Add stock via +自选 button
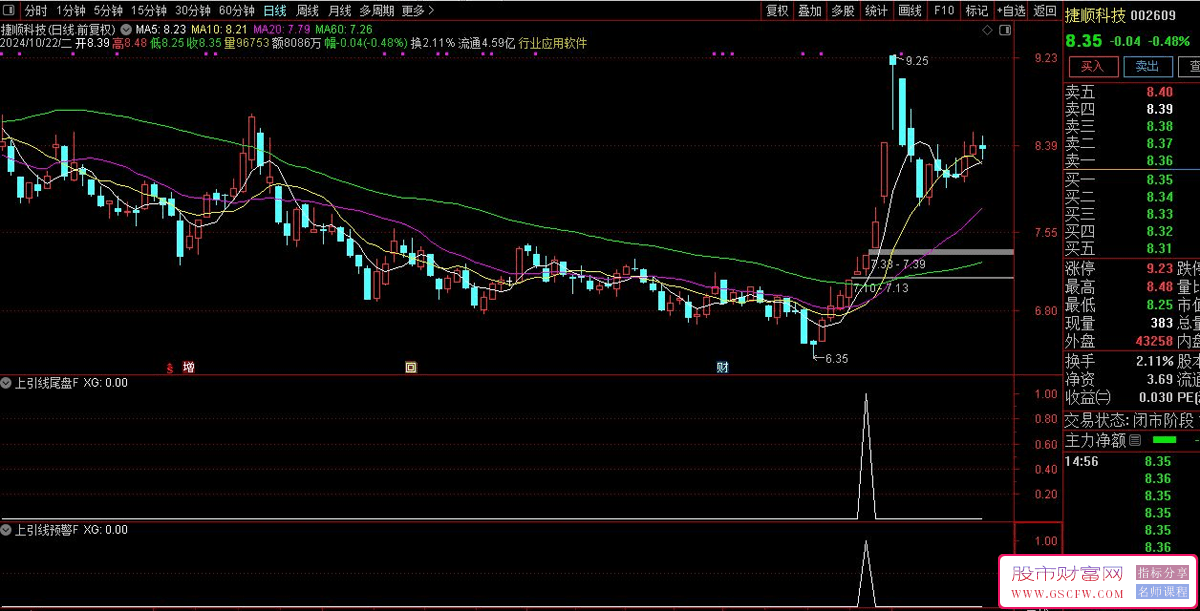The image size is (1200, 611). tap(1010, 11)
